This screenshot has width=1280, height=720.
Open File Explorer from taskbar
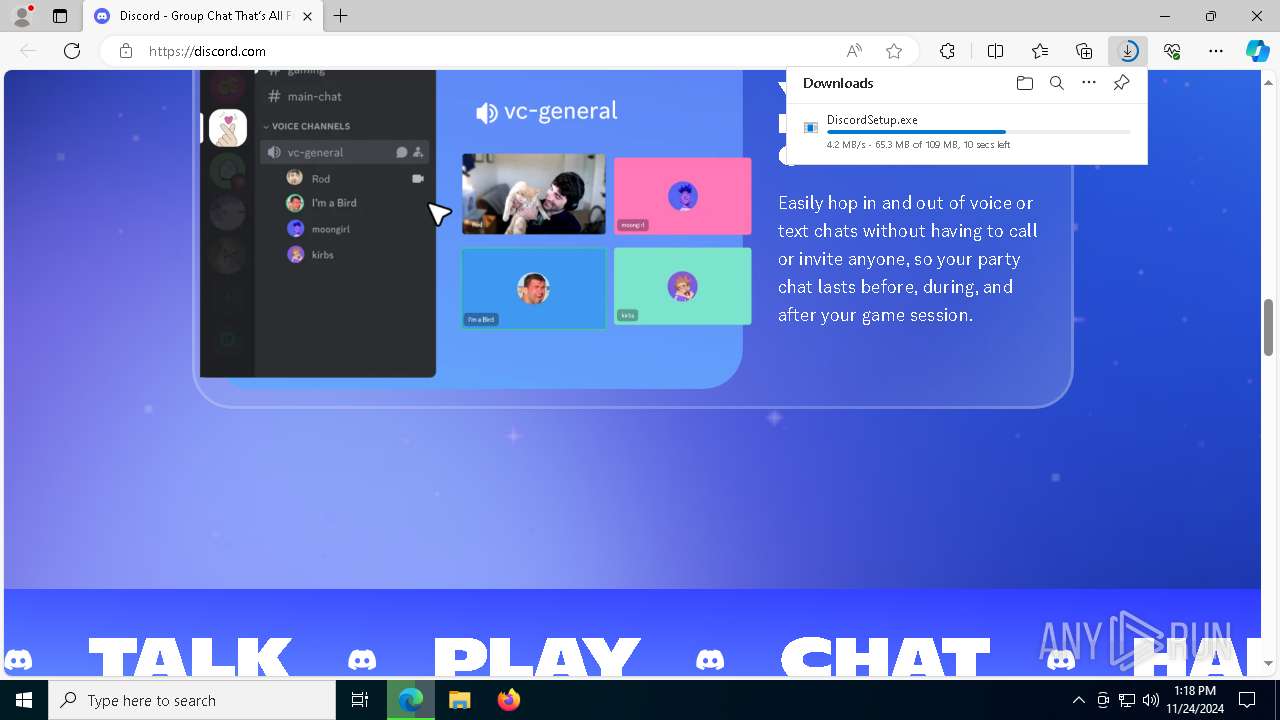click(x=459, y=700)
